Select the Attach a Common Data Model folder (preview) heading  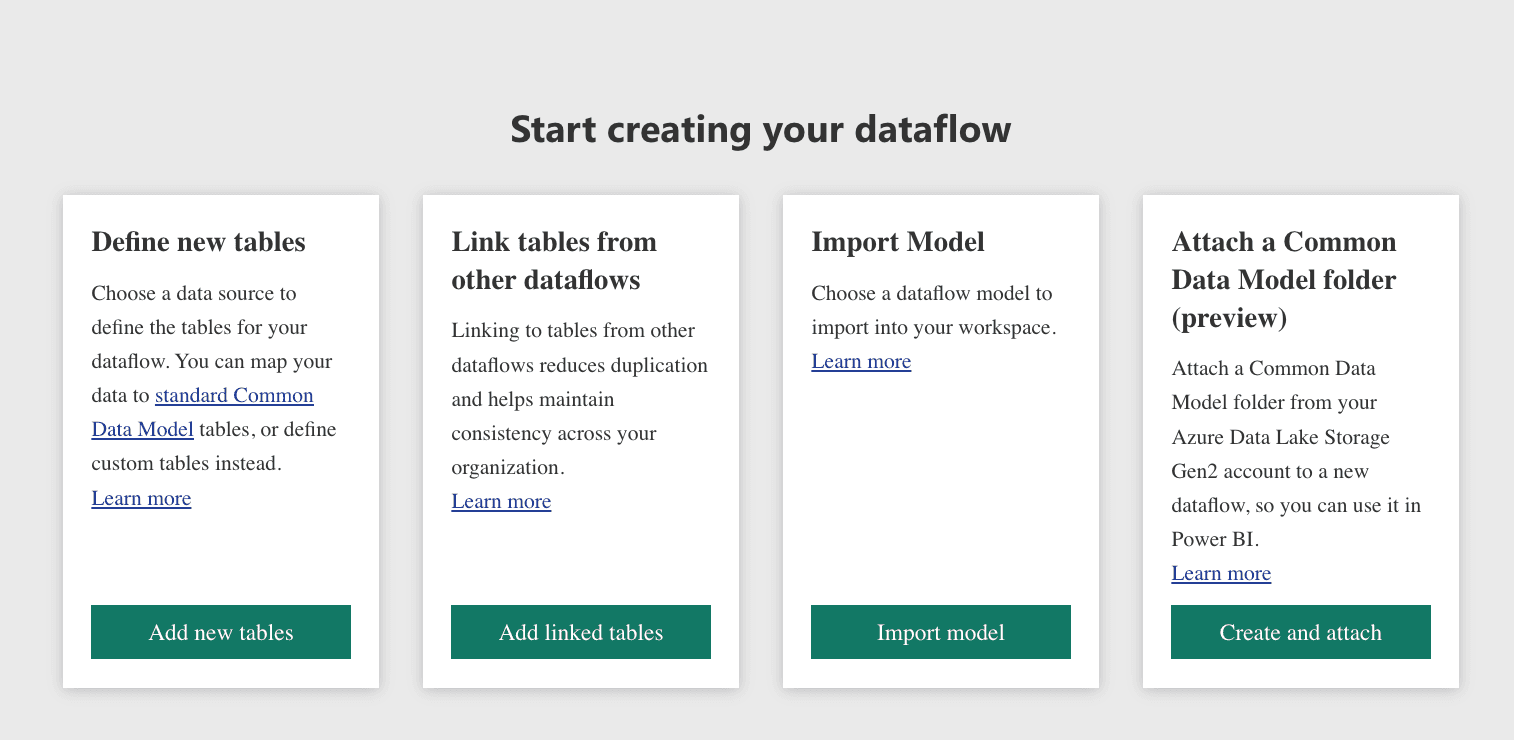(x=1284, y=280)
